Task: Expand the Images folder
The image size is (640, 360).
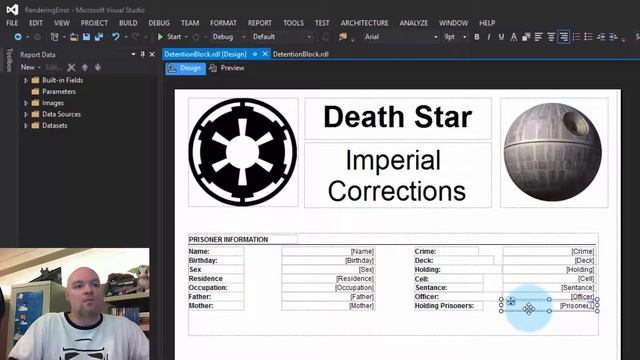Action: pos(26,103)
